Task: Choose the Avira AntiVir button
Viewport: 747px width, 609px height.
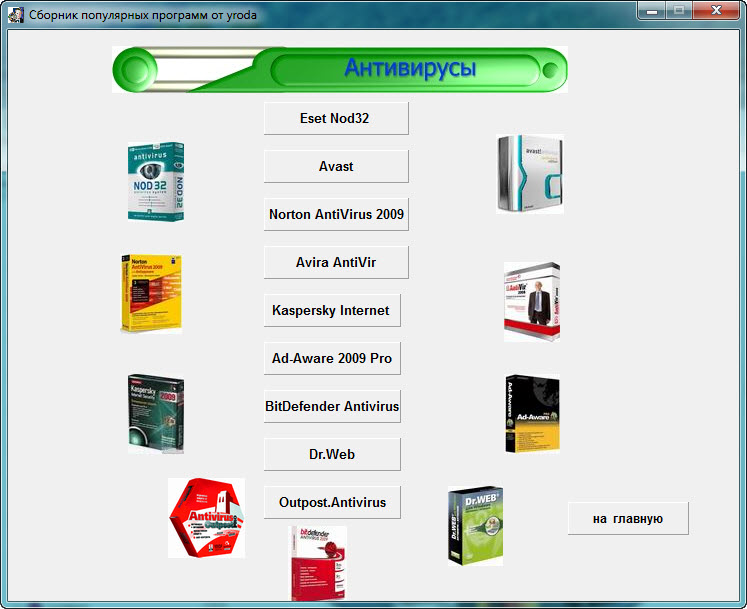Action: tap(336, 263)
